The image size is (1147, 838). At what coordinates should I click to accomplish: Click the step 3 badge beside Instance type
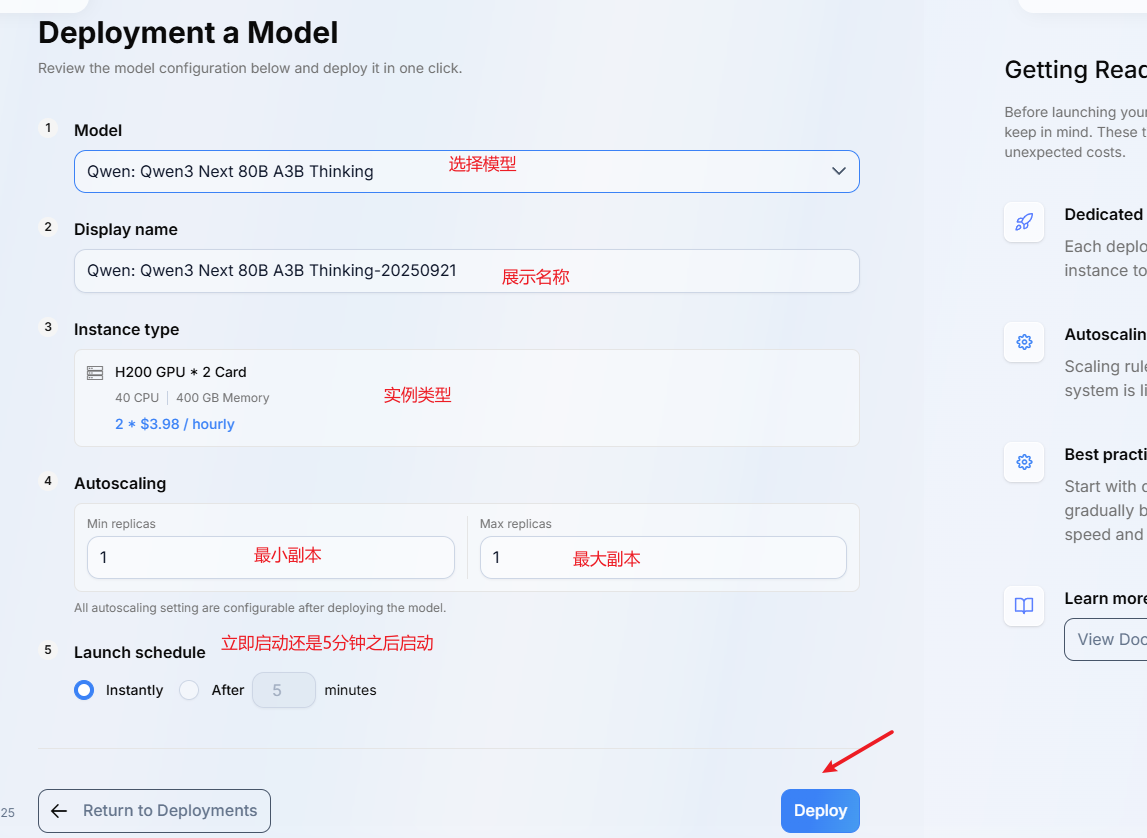point(47,327)
